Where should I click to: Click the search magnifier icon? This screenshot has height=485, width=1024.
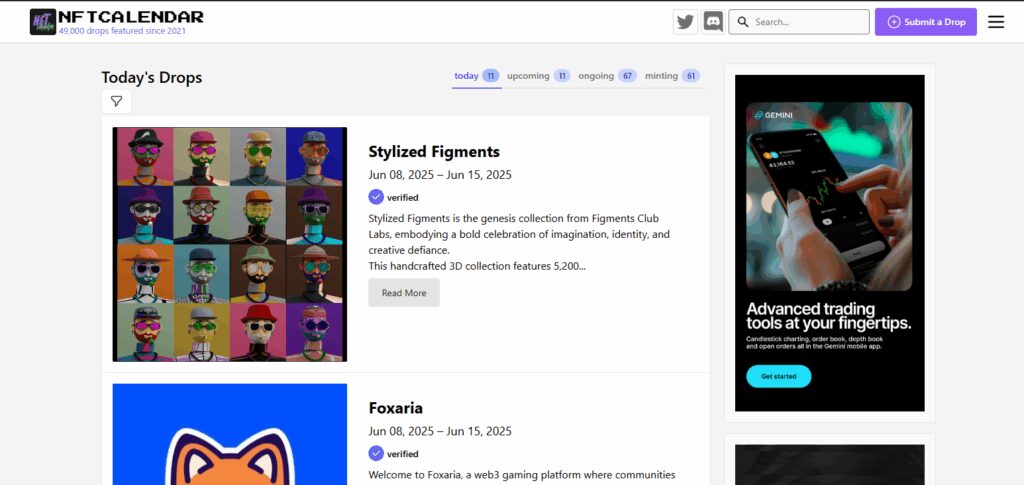pyautogui.click(x=743, y=22)
